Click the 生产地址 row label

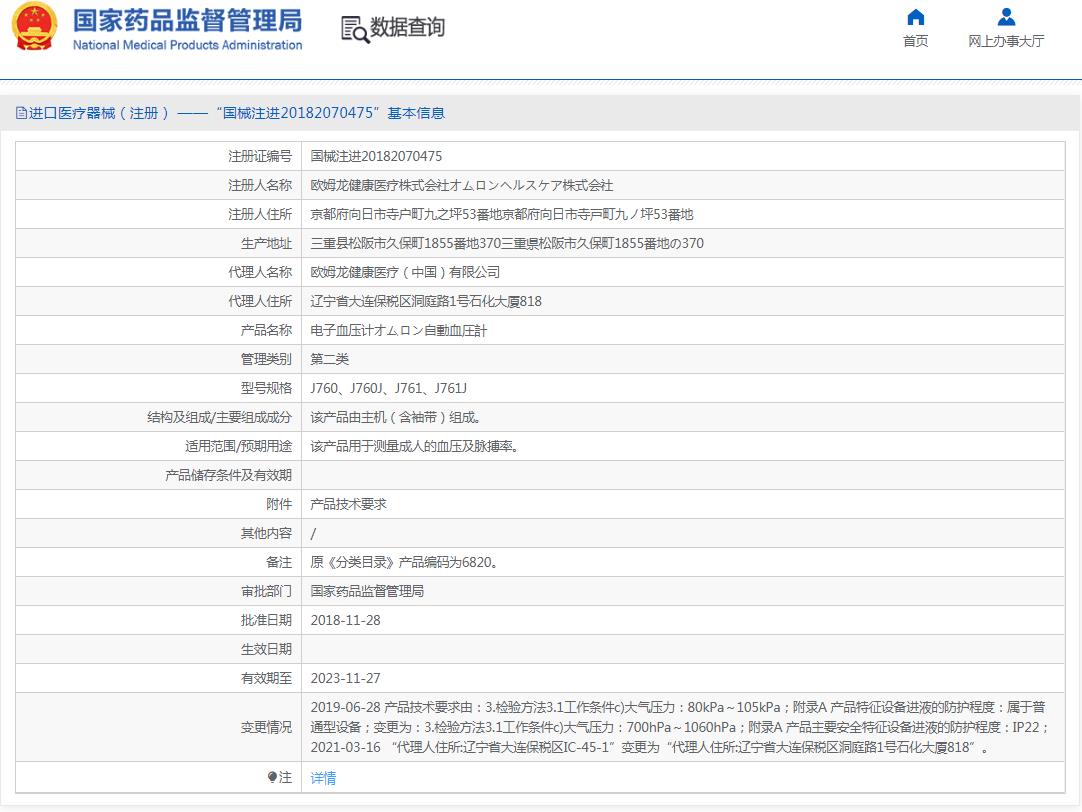[x=266, y=243]
